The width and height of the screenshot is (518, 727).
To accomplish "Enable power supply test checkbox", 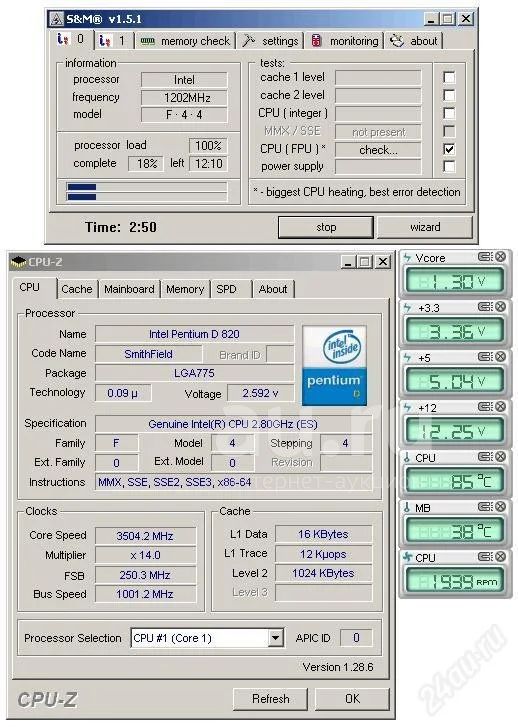I will click(x=449, y=166).
